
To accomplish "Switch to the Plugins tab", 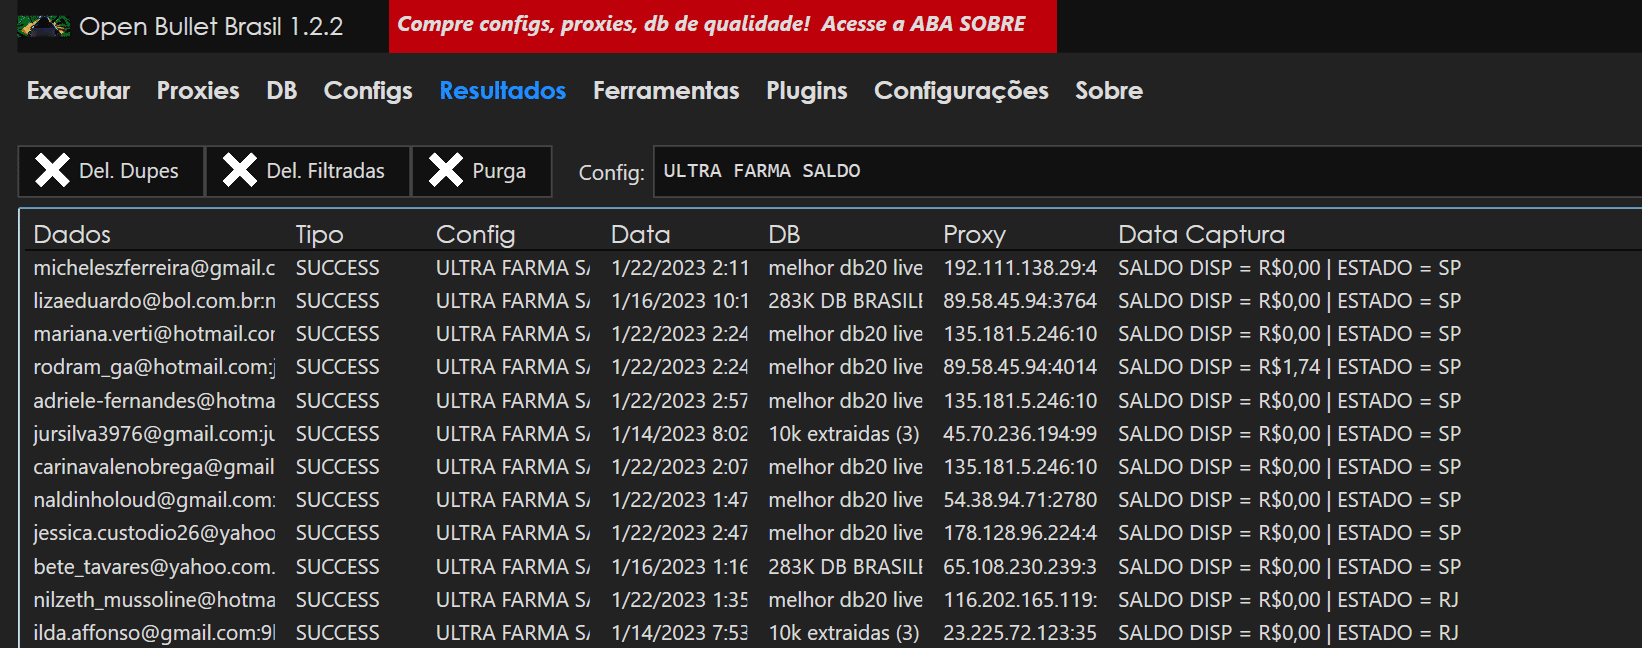I will click(x=807, y=91).
